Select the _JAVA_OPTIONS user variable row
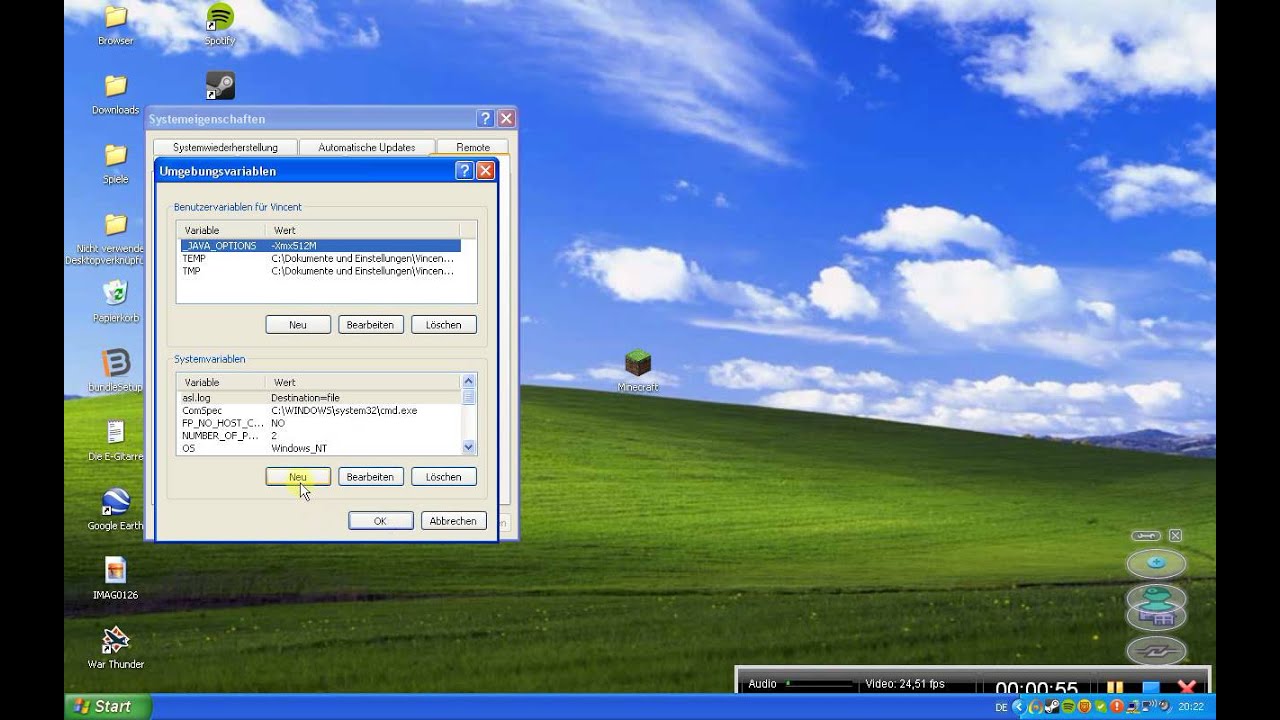 click(x=320, y=245)
